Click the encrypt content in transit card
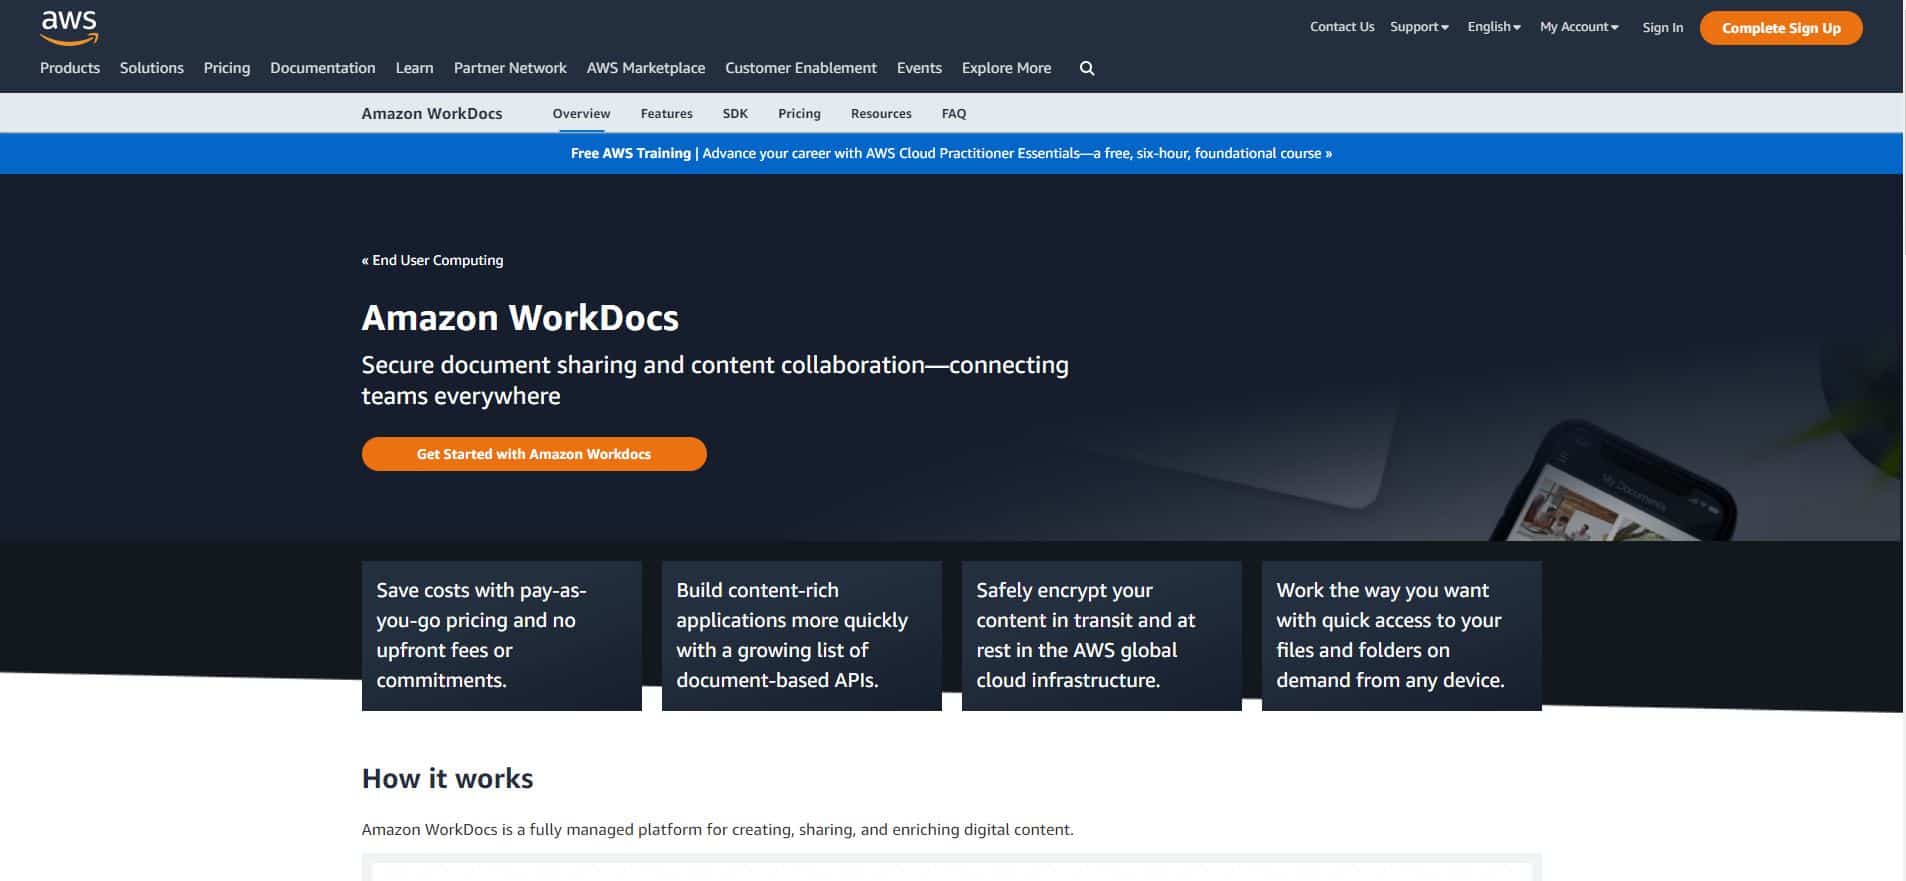The image size is (1906, 881). [1102, 636]
